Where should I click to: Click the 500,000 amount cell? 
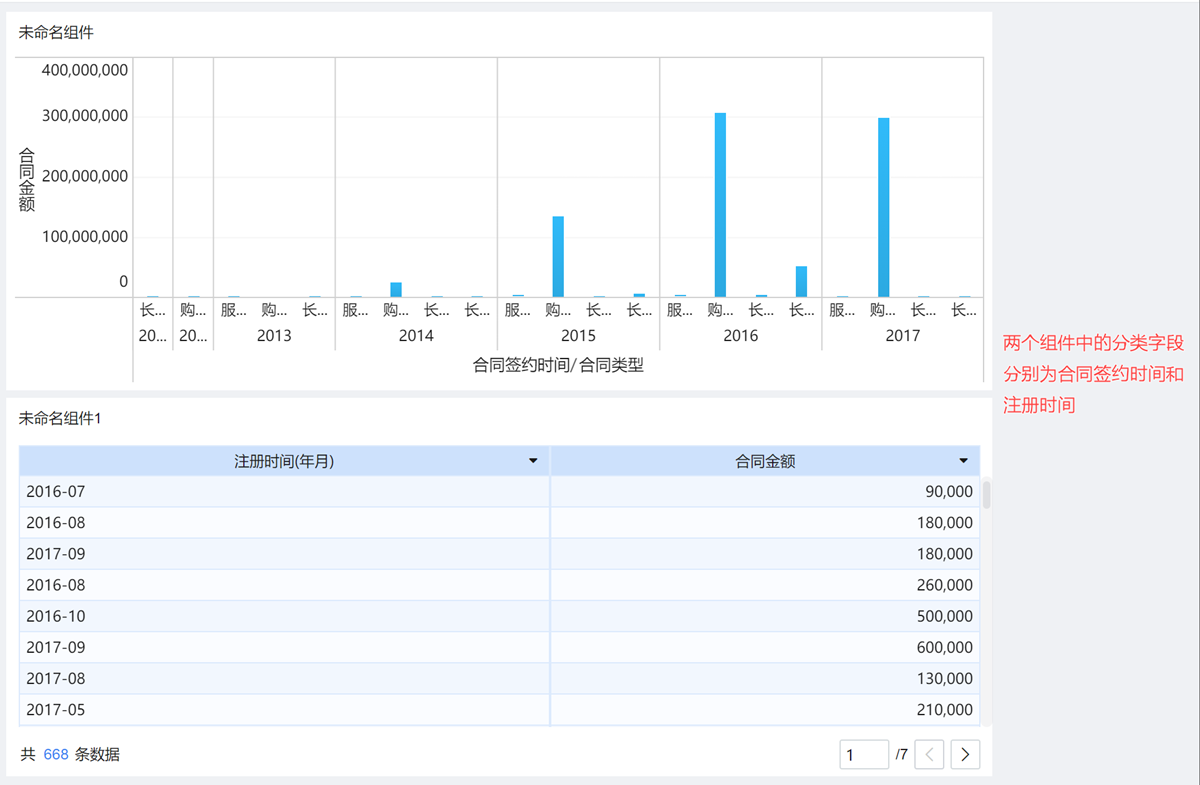tap(765, 616)
